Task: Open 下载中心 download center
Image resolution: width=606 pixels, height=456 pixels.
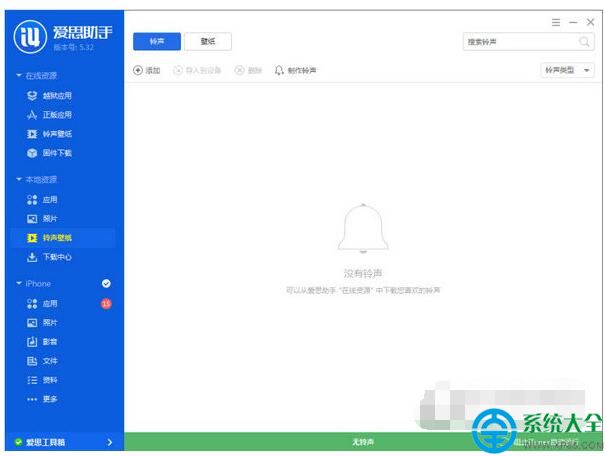Action: pyautogui.click(x=49, y=257)
